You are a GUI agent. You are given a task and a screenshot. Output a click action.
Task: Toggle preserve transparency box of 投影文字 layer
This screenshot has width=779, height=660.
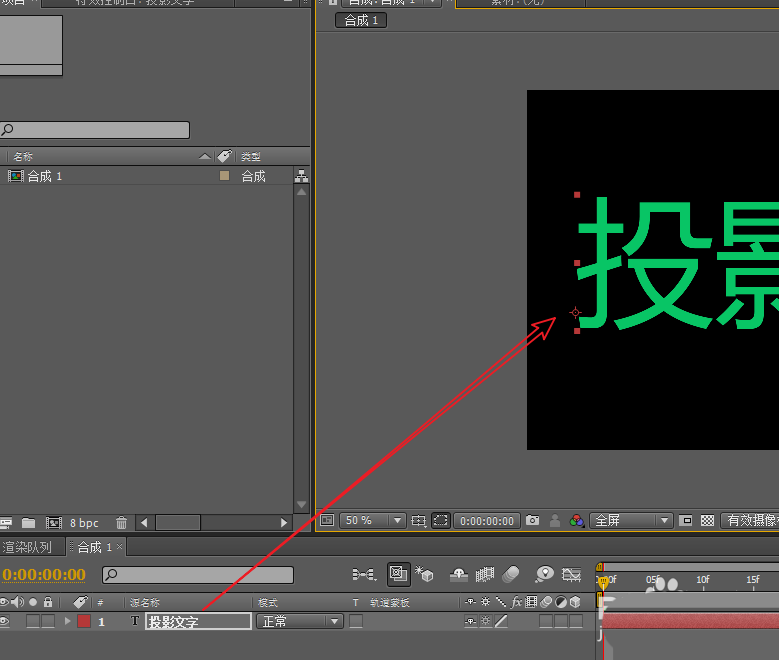[x=356, y=621]
